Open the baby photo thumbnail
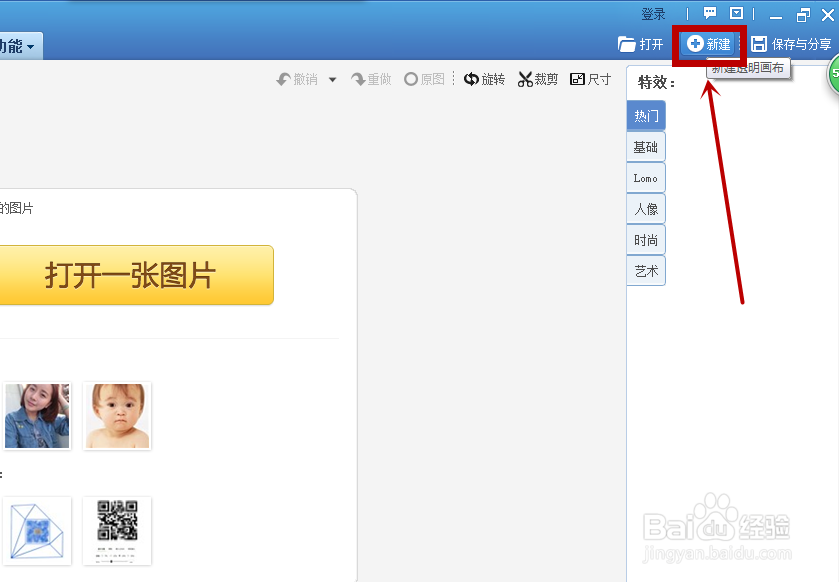 click(117, 414)
